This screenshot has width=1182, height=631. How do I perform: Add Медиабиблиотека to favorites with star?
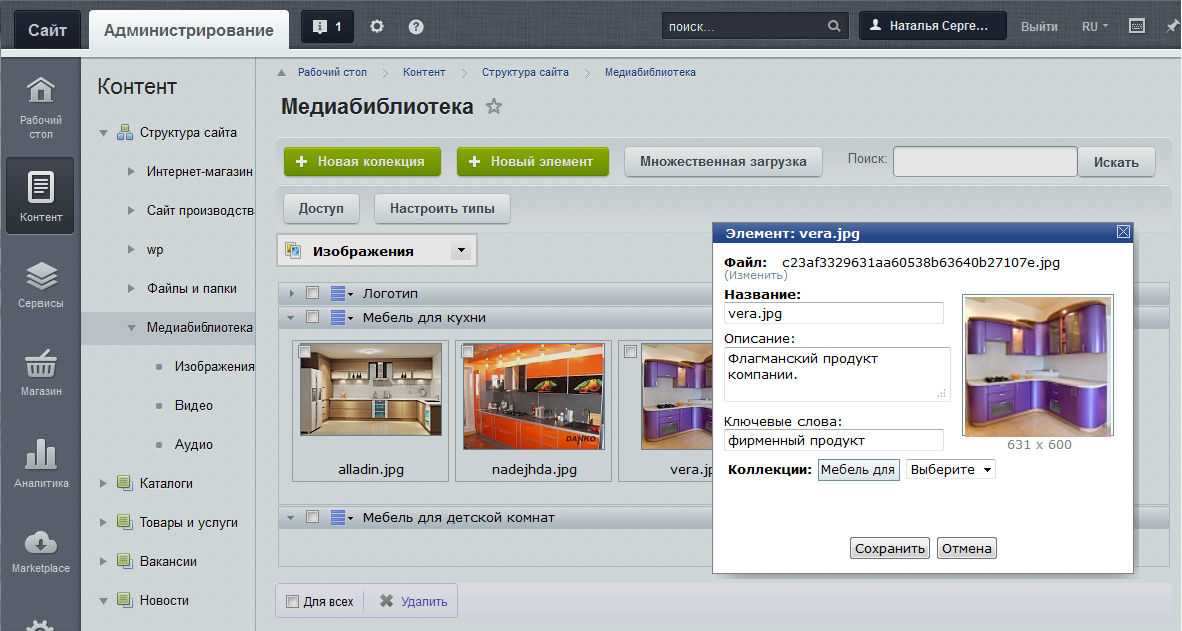pos(493,107)
